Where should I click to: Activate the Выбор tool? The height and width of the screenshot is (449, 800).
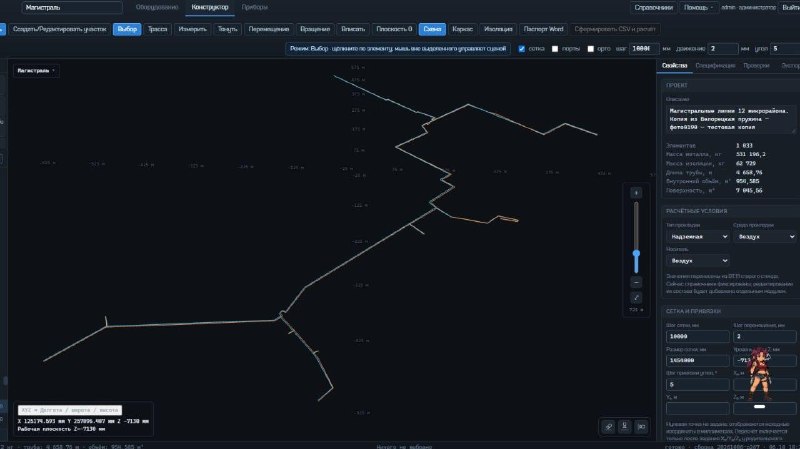(127, 29)
